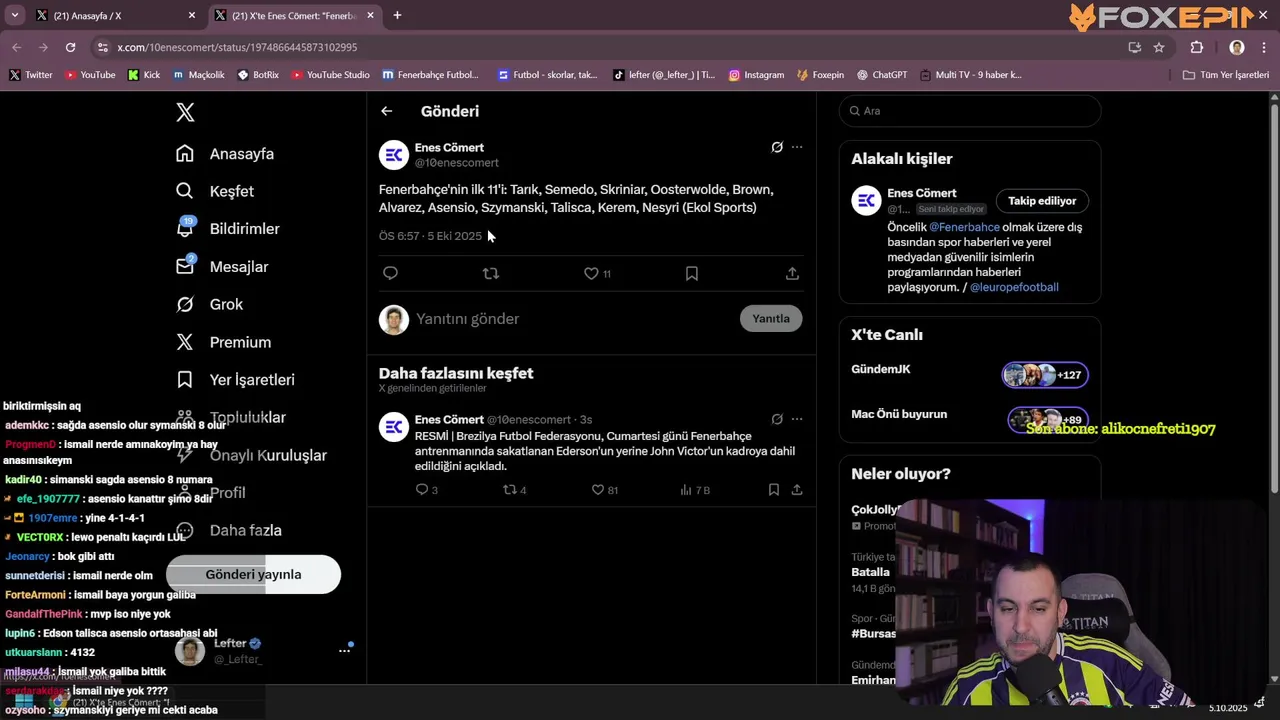Go back with the Gönderi arrow

tap(386, 111)
